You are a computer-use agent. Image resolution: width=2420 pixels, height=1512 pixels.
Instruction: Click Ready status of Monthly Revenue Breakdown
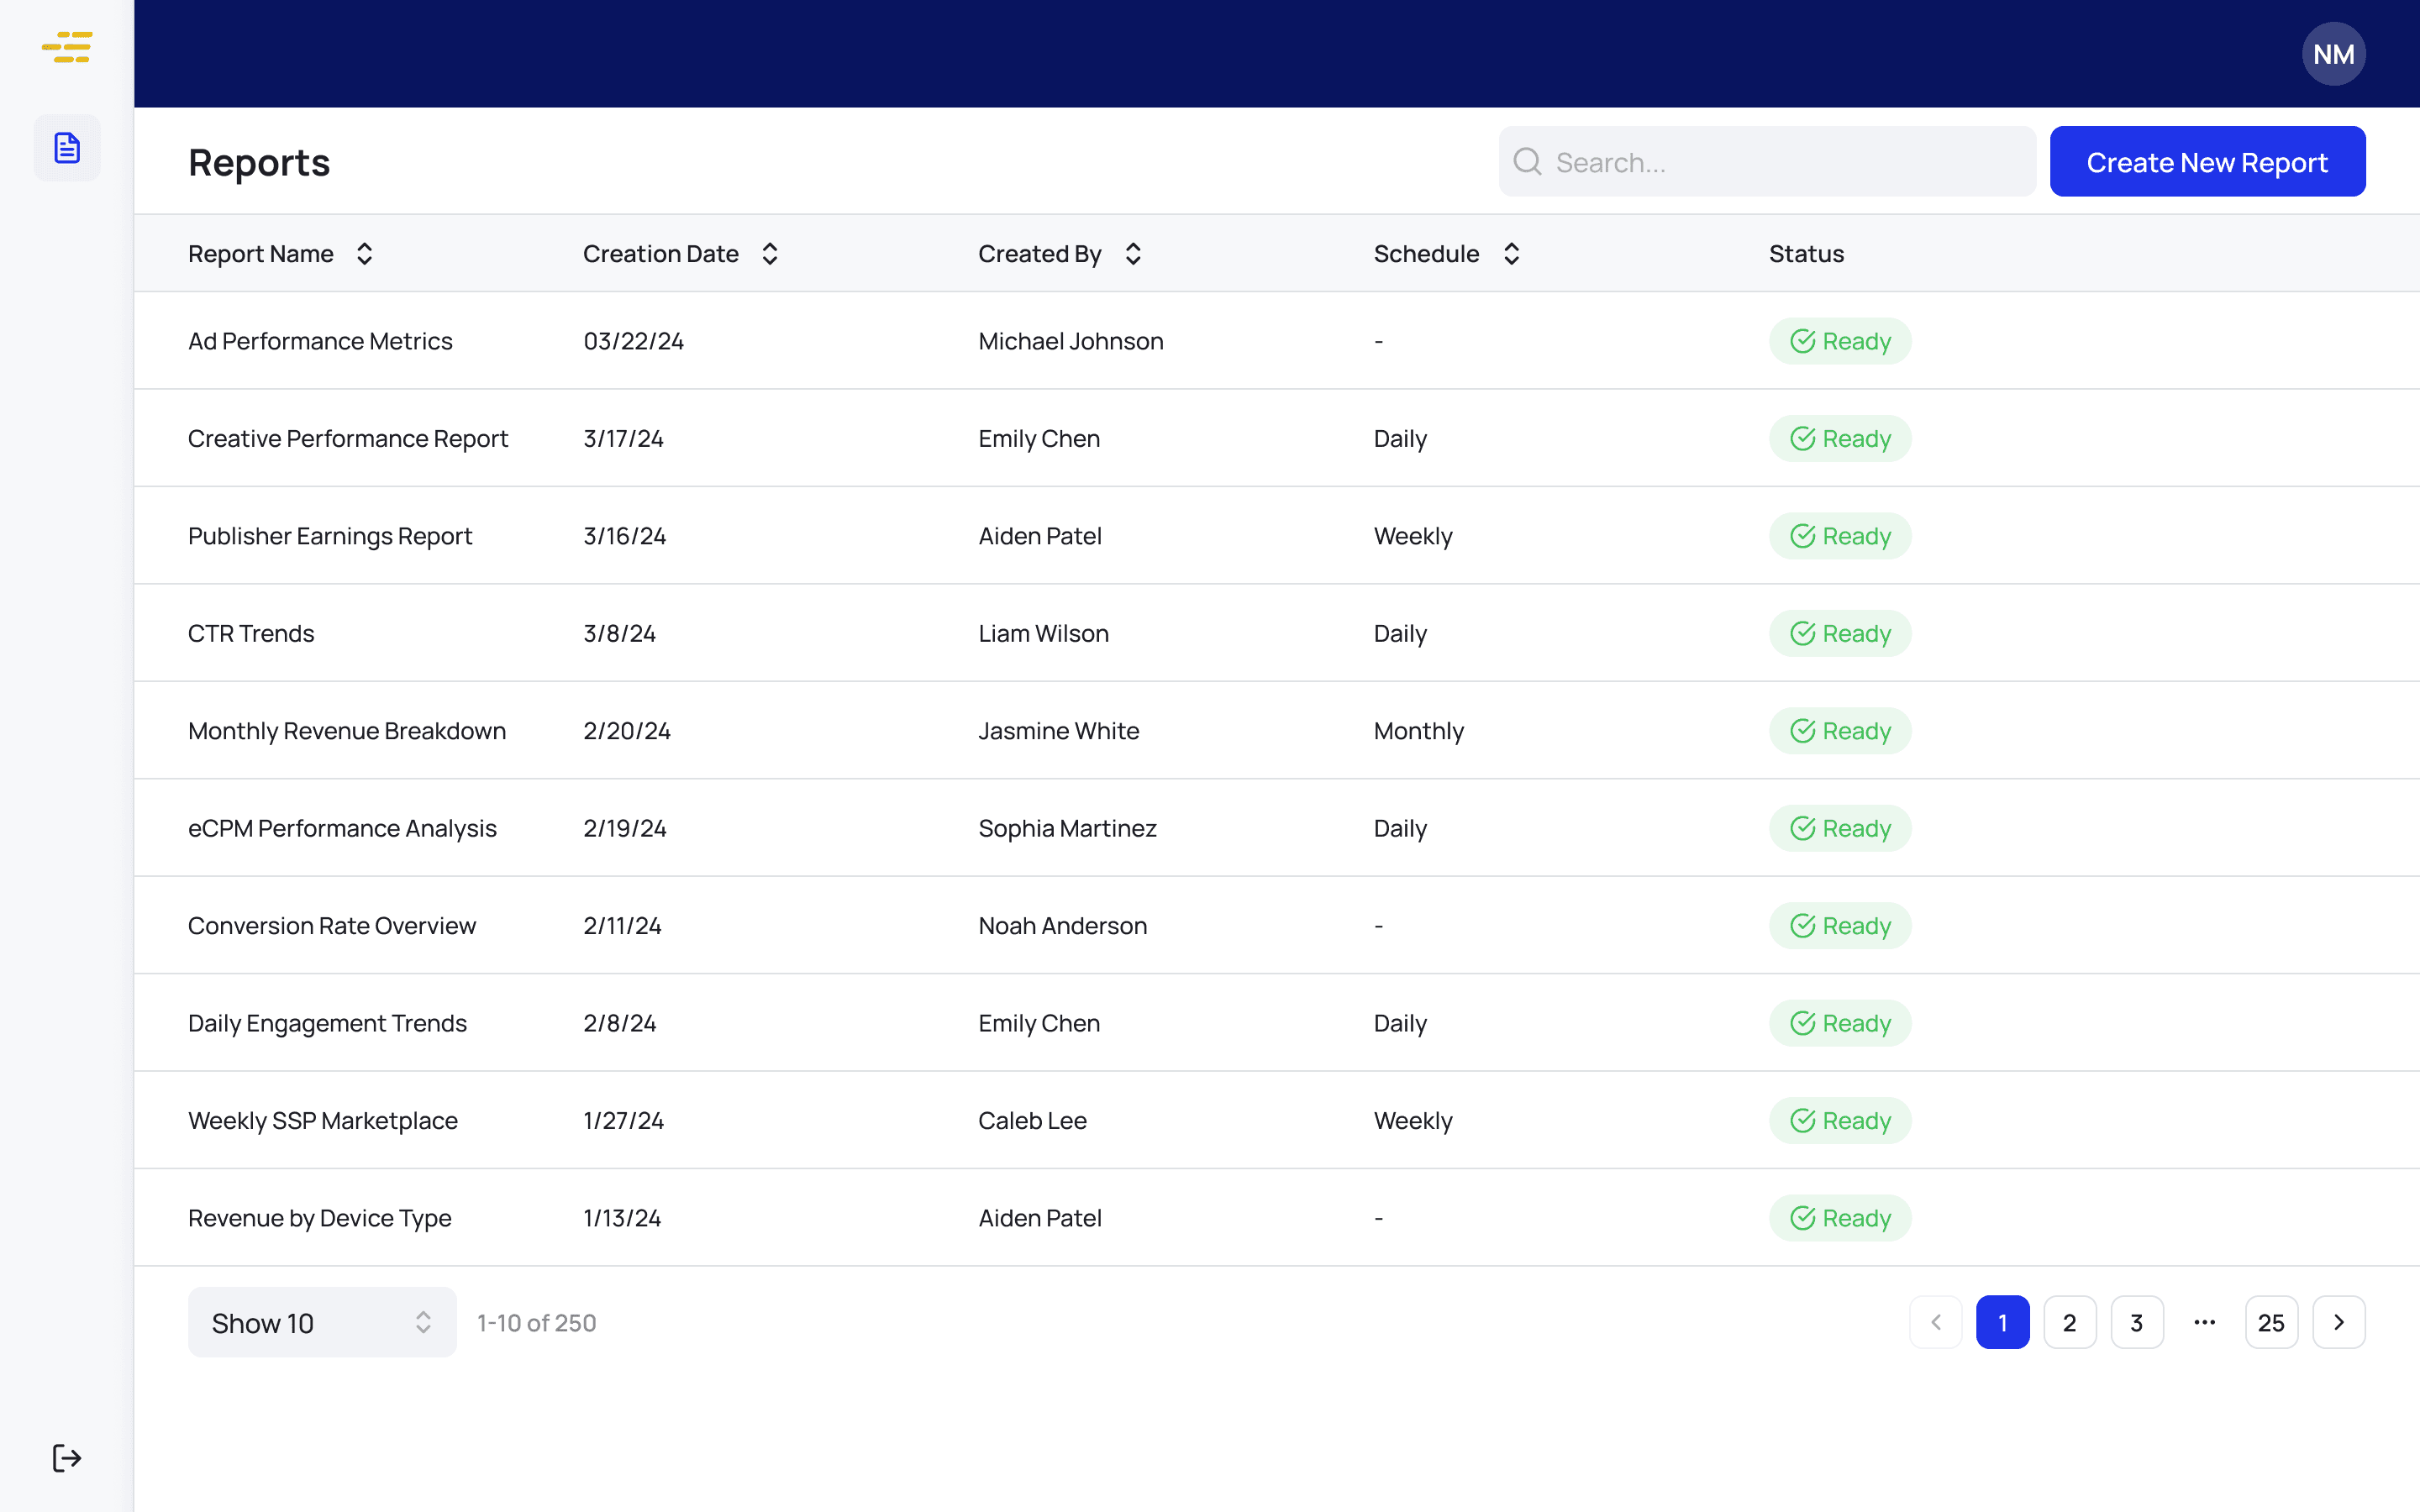tap(1840, 731)
